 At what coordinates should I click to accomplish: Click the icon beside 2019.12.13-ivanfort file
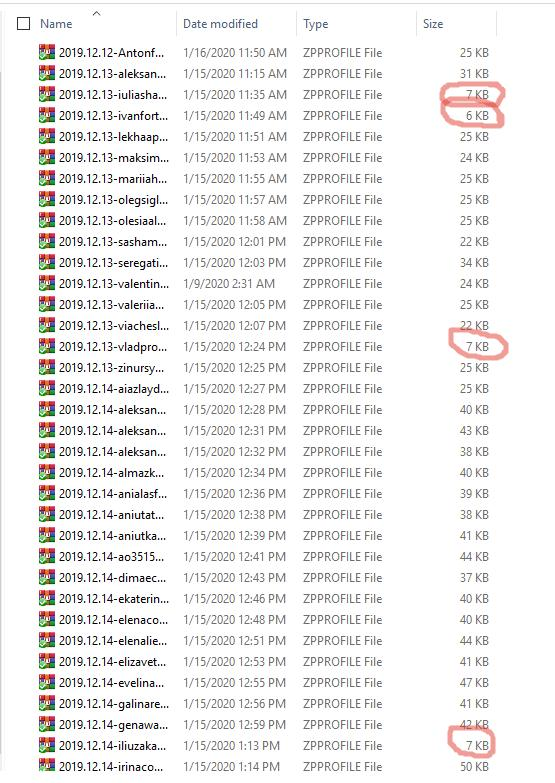(x=46, y=115)
